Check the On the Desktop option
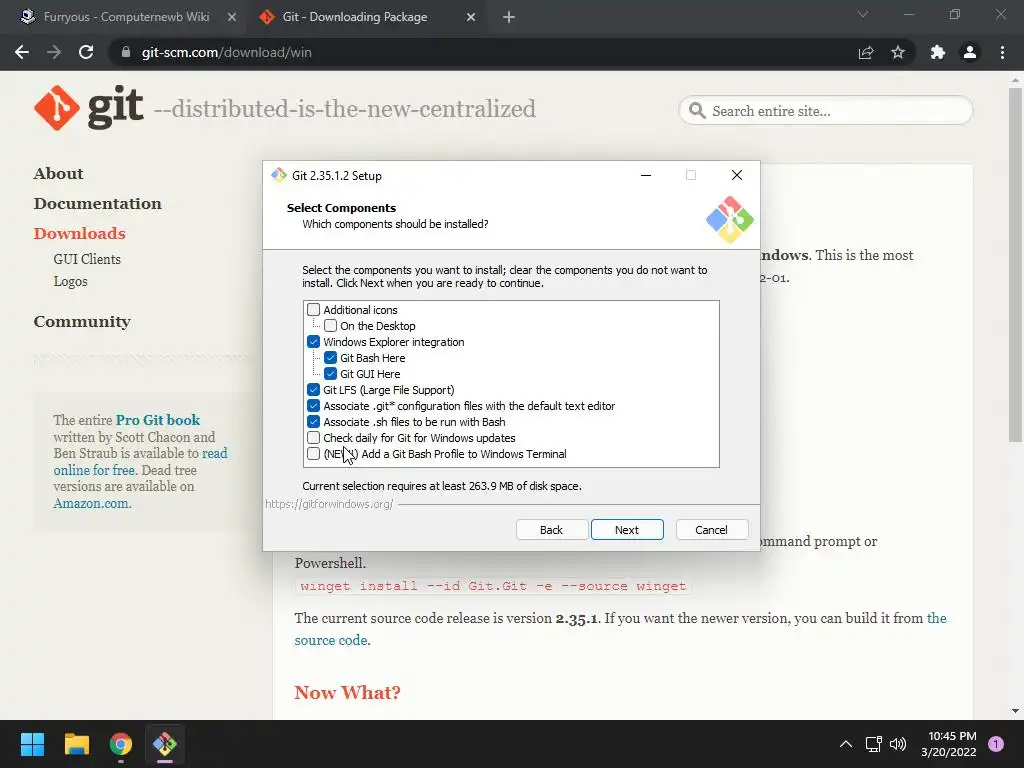1024x768 pixels. (x=330, y=326)
